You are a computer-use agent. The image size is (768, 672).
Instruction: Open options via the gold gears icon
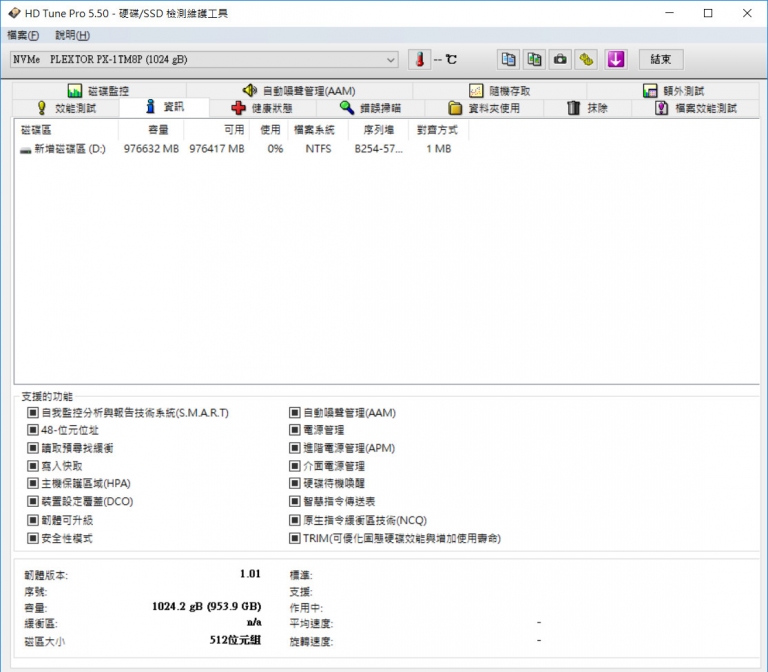(586, 60)
